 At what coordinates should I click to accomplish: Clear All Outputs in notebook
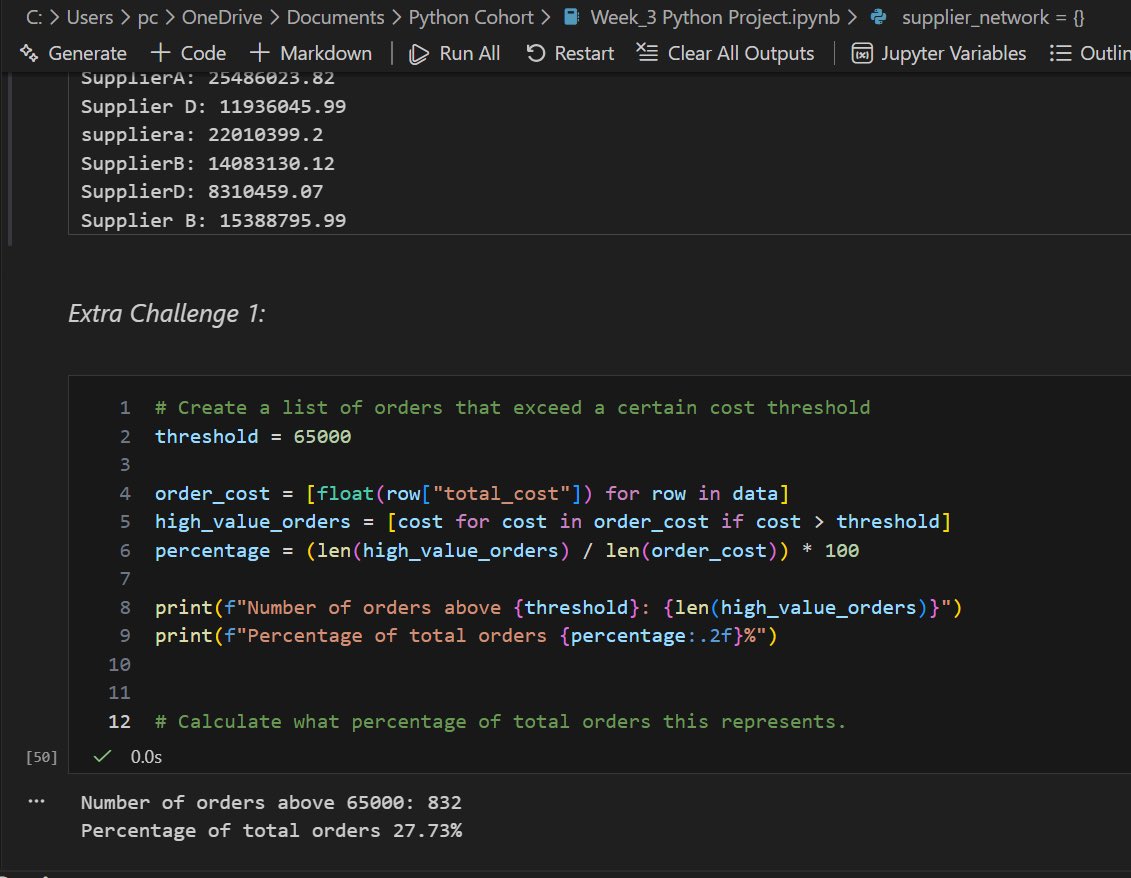tap(726, 53)
